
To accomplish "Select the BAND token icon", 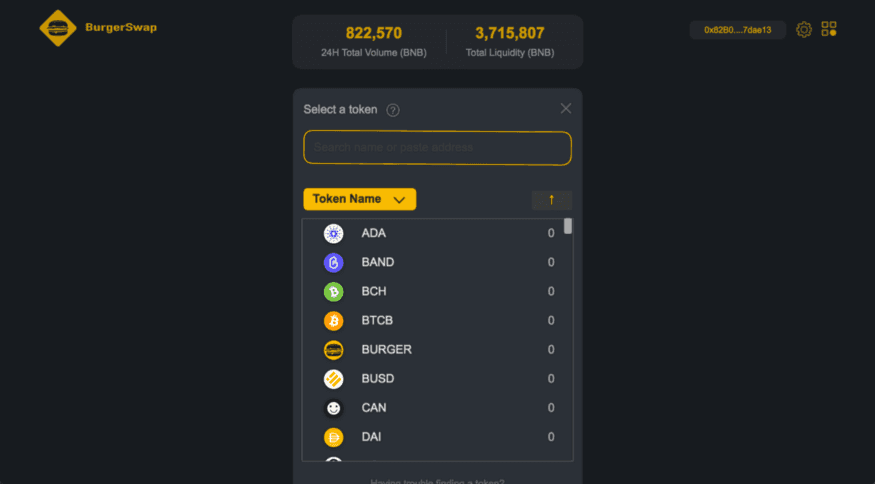I will click(x=333, y=262).
